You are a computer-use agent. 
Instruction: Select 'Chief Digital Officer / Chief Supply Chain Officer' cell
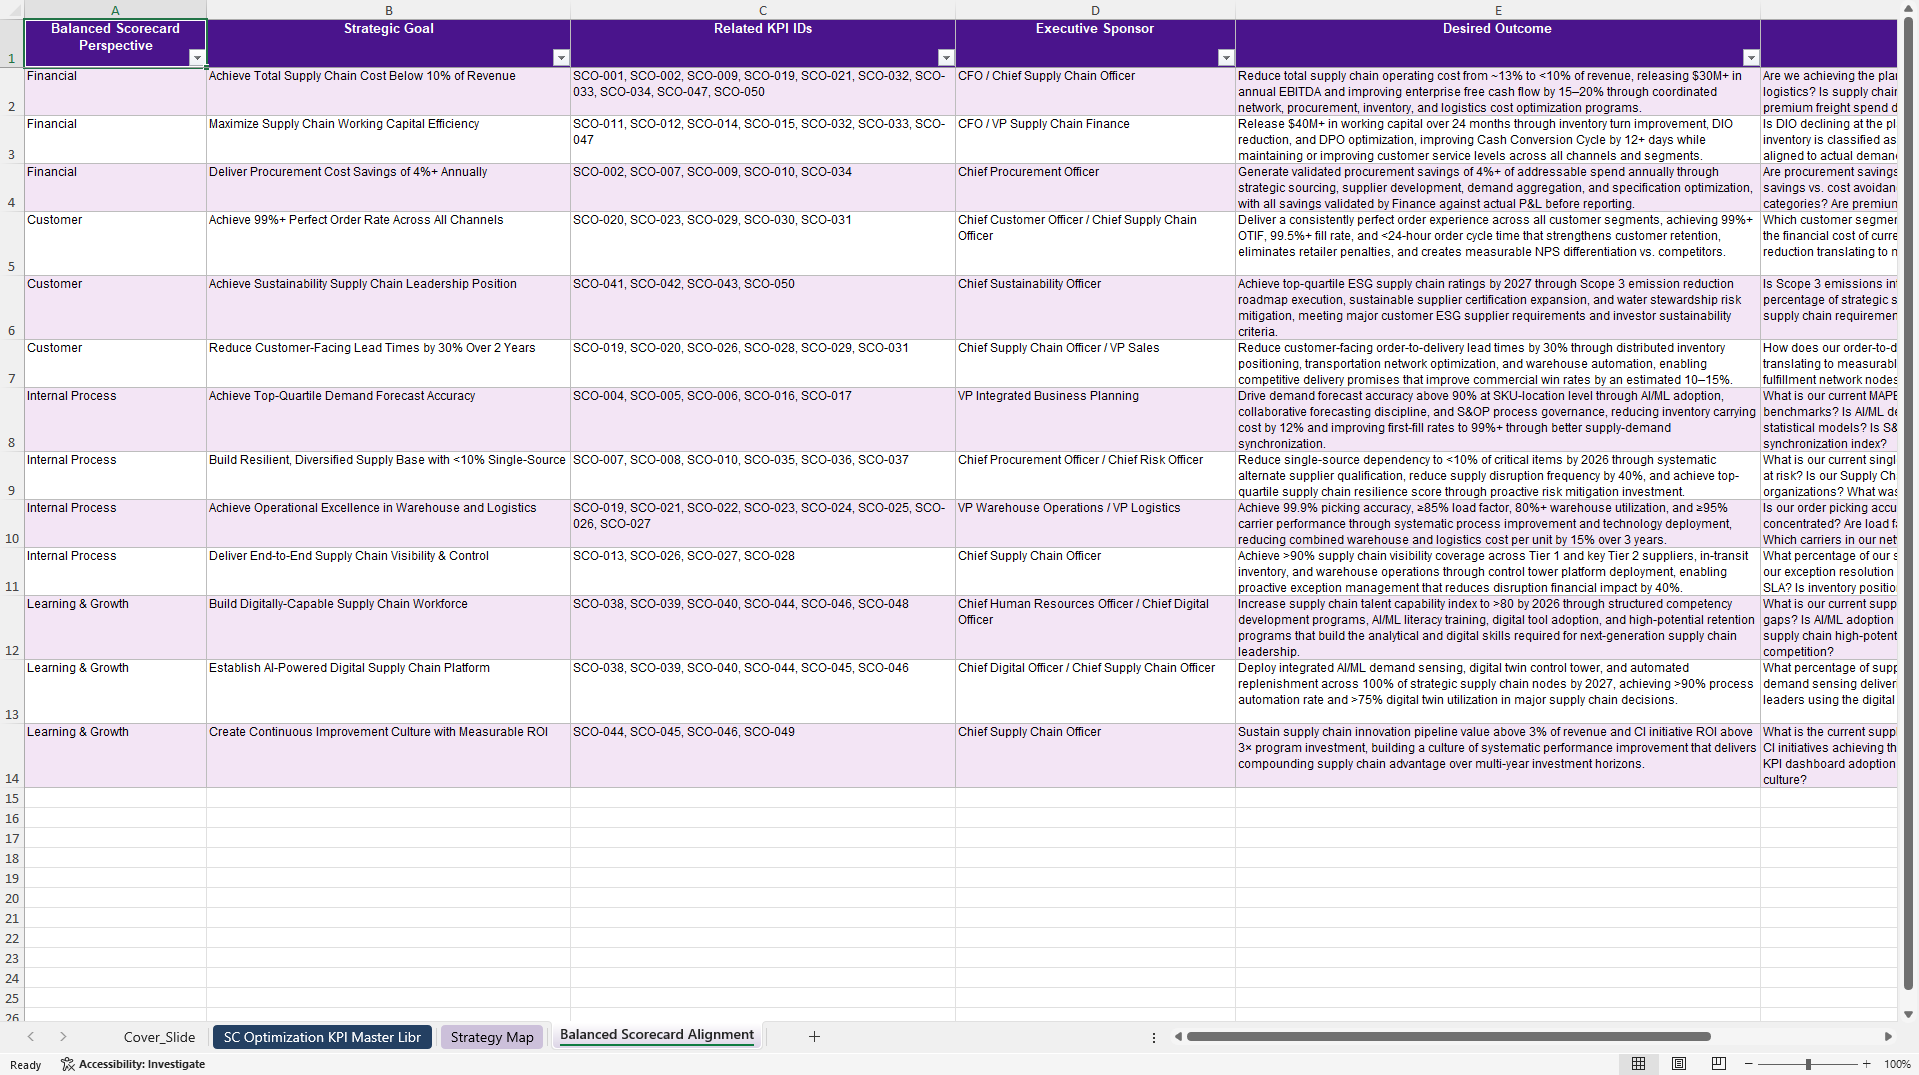click(1095, 691)
